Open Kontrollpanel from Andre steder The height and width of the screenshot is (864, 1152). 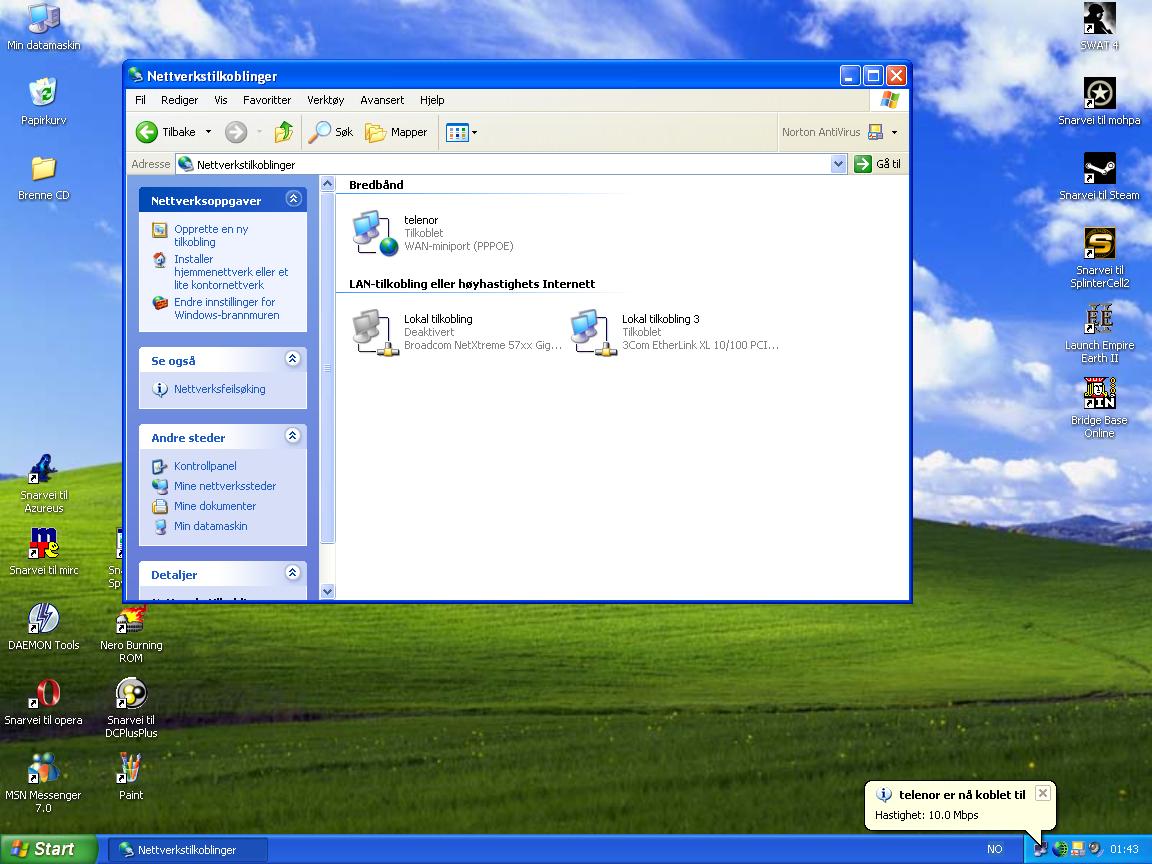205,467
